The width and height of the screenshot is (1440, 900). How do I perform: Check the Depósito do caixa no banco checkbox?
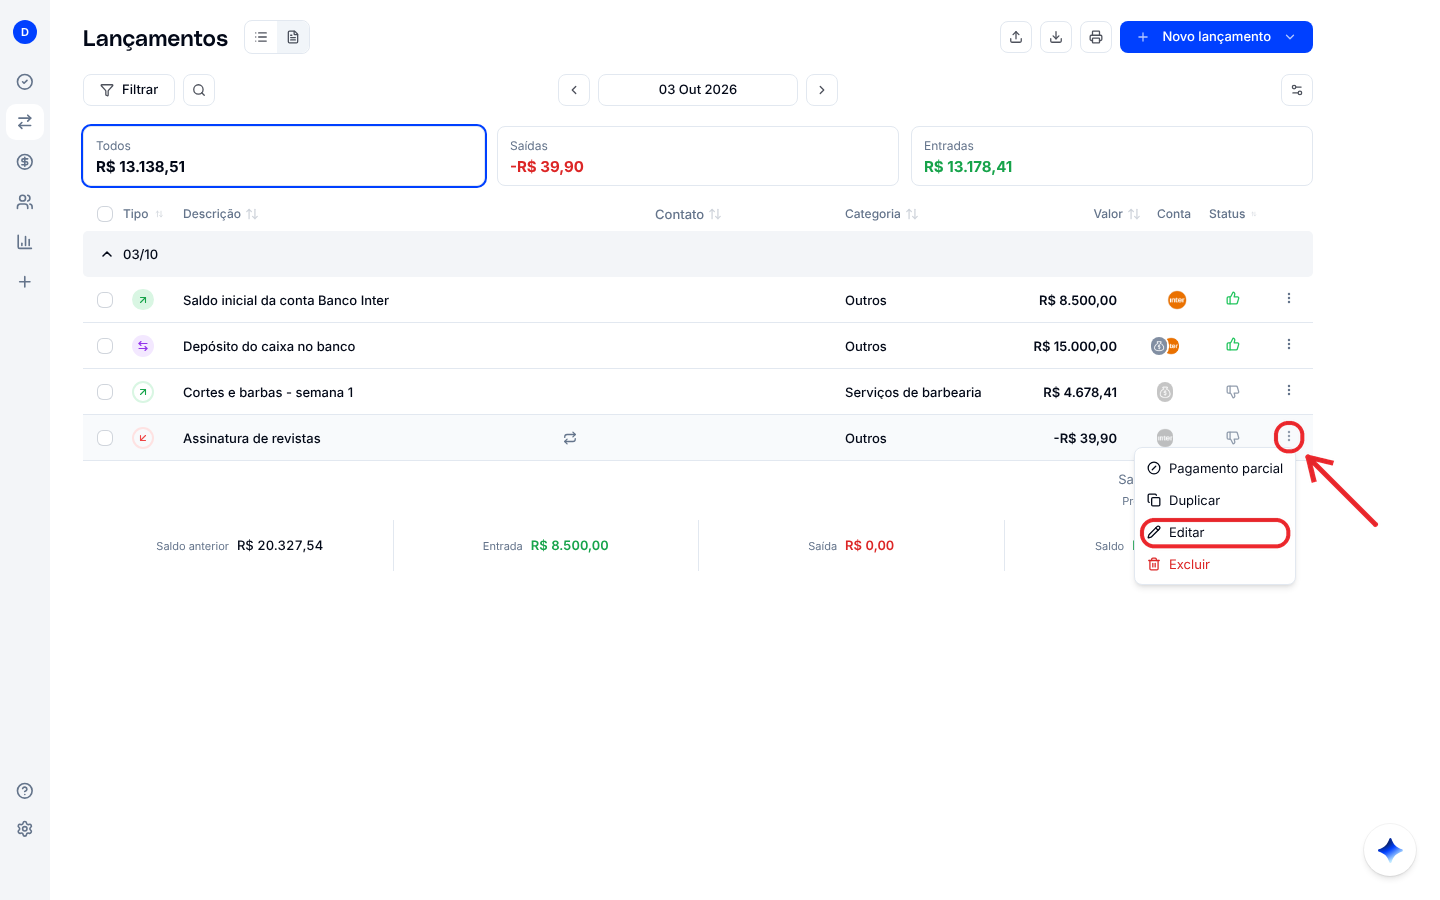coord(105,346)
